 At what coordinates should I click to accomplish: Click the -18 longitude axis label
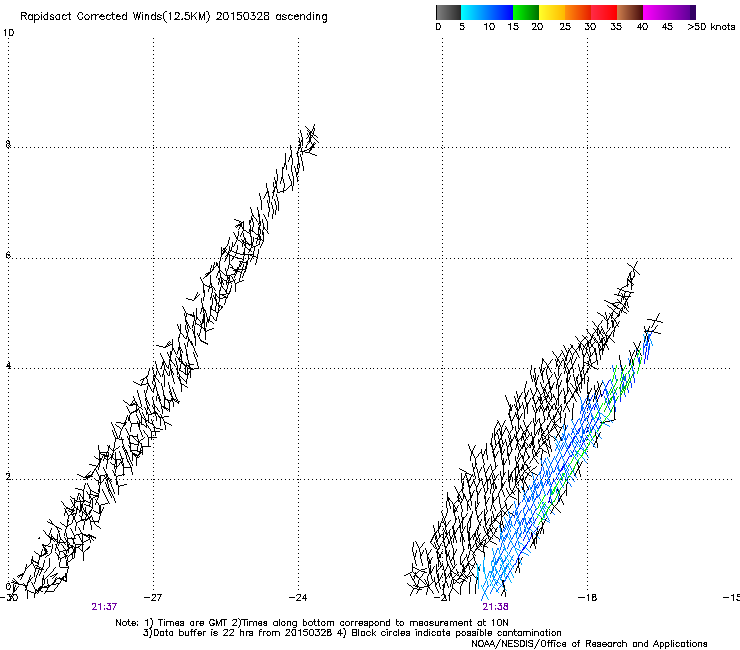click(588, 597)
